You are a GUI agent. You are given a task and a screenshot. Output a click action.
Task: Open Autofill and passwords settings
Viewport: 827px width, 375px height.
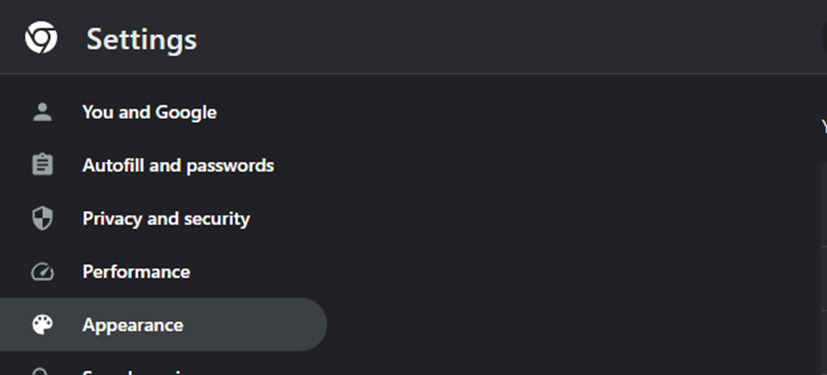[178, 165]
